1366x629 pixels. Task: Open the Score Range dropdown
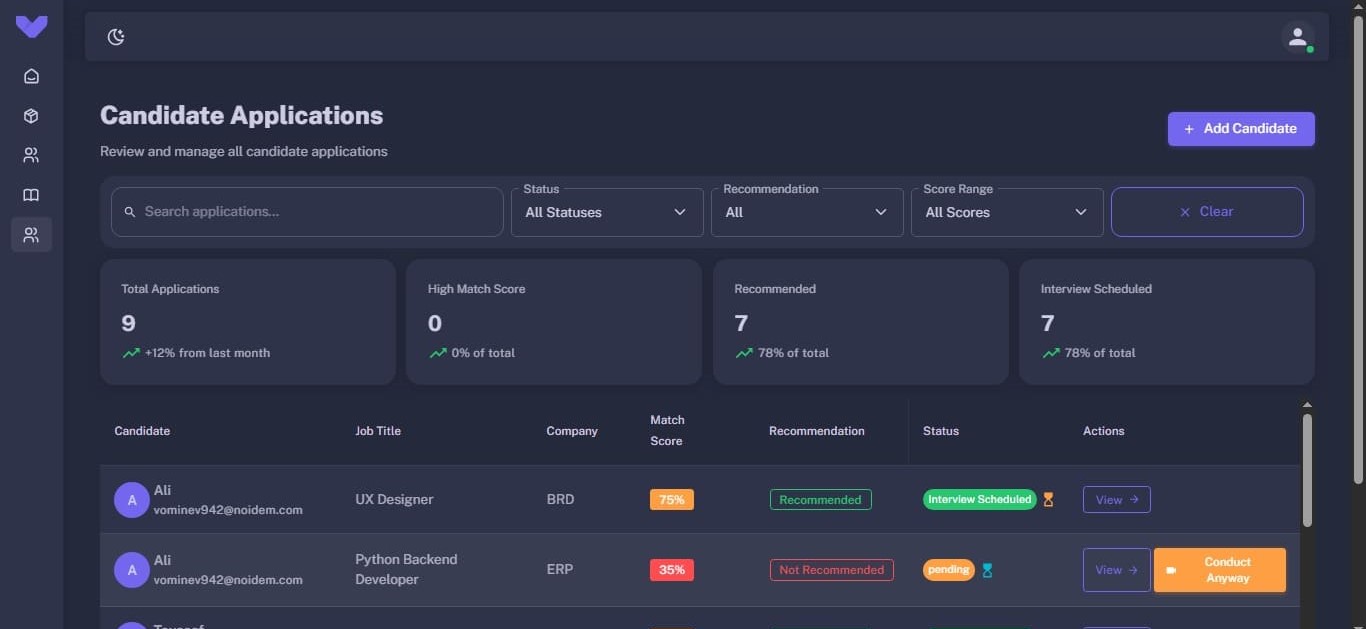tap(1006, 212)
